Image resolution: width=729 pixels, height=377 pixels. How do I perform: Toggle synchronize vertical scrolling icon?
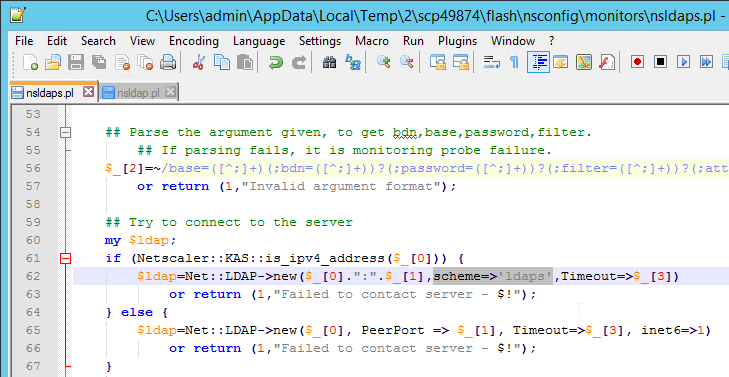click(x=437, y=62)
